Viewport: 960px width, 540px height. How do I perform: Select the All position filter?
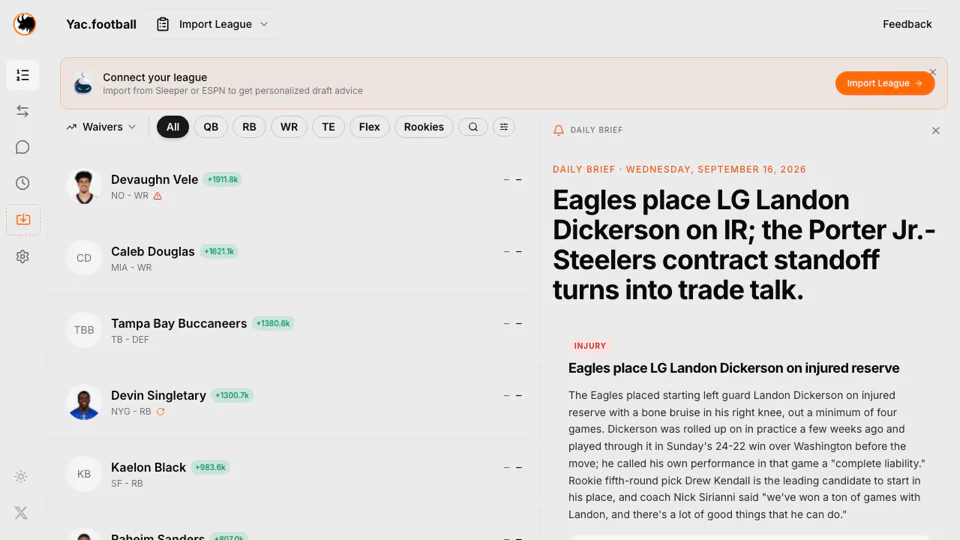coord(173,127)
